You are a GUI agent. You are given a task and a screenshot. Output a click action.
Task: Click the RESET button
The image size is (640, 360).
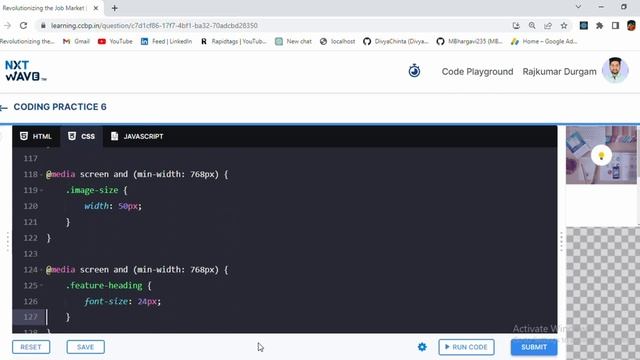pos(31,347)
